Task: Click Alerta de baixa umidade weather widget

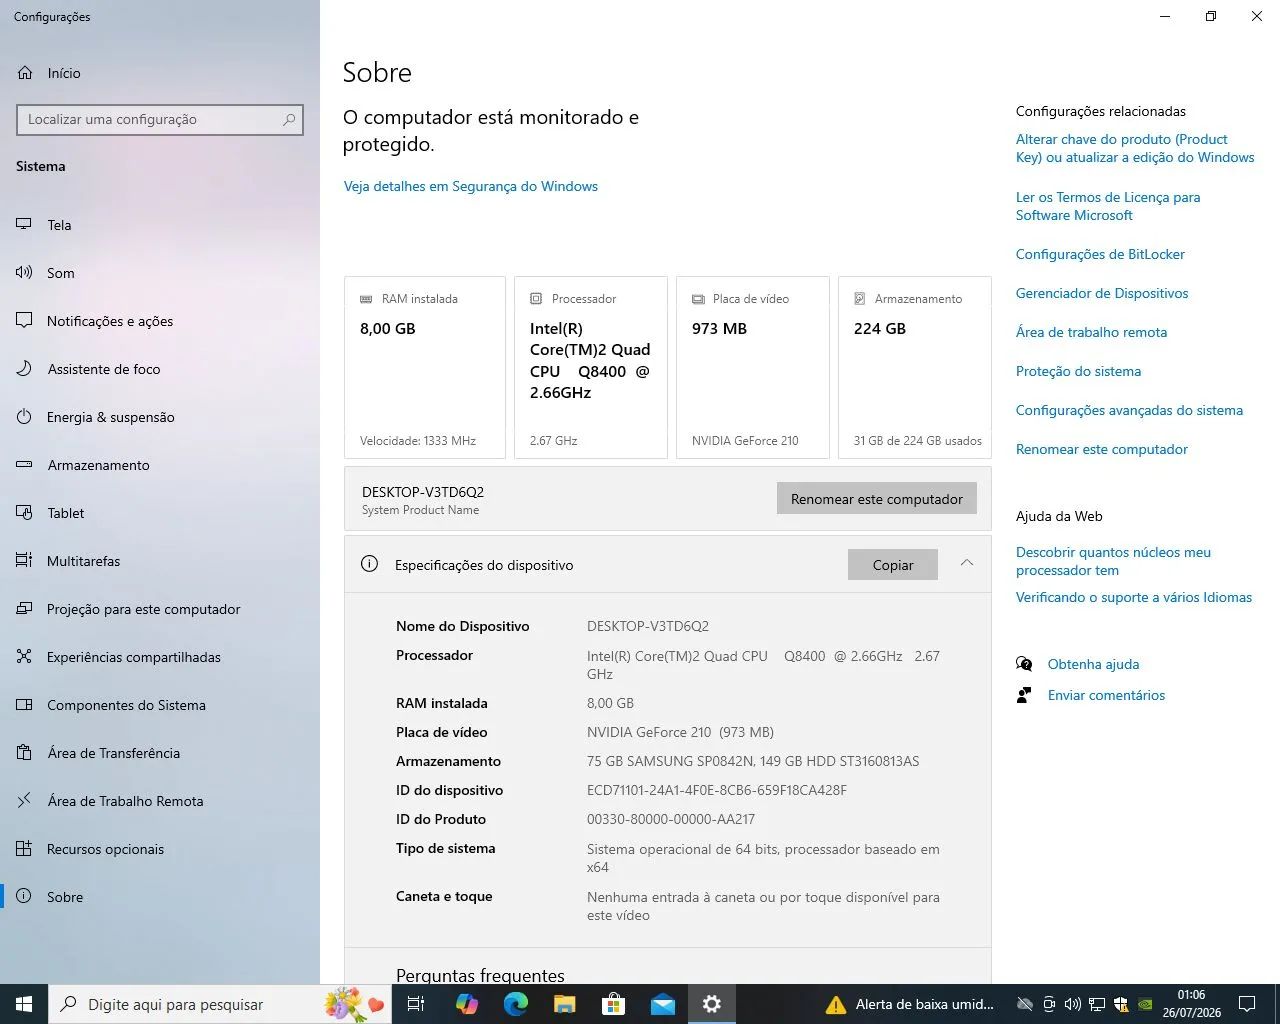Action: (x=910, y=1004)
